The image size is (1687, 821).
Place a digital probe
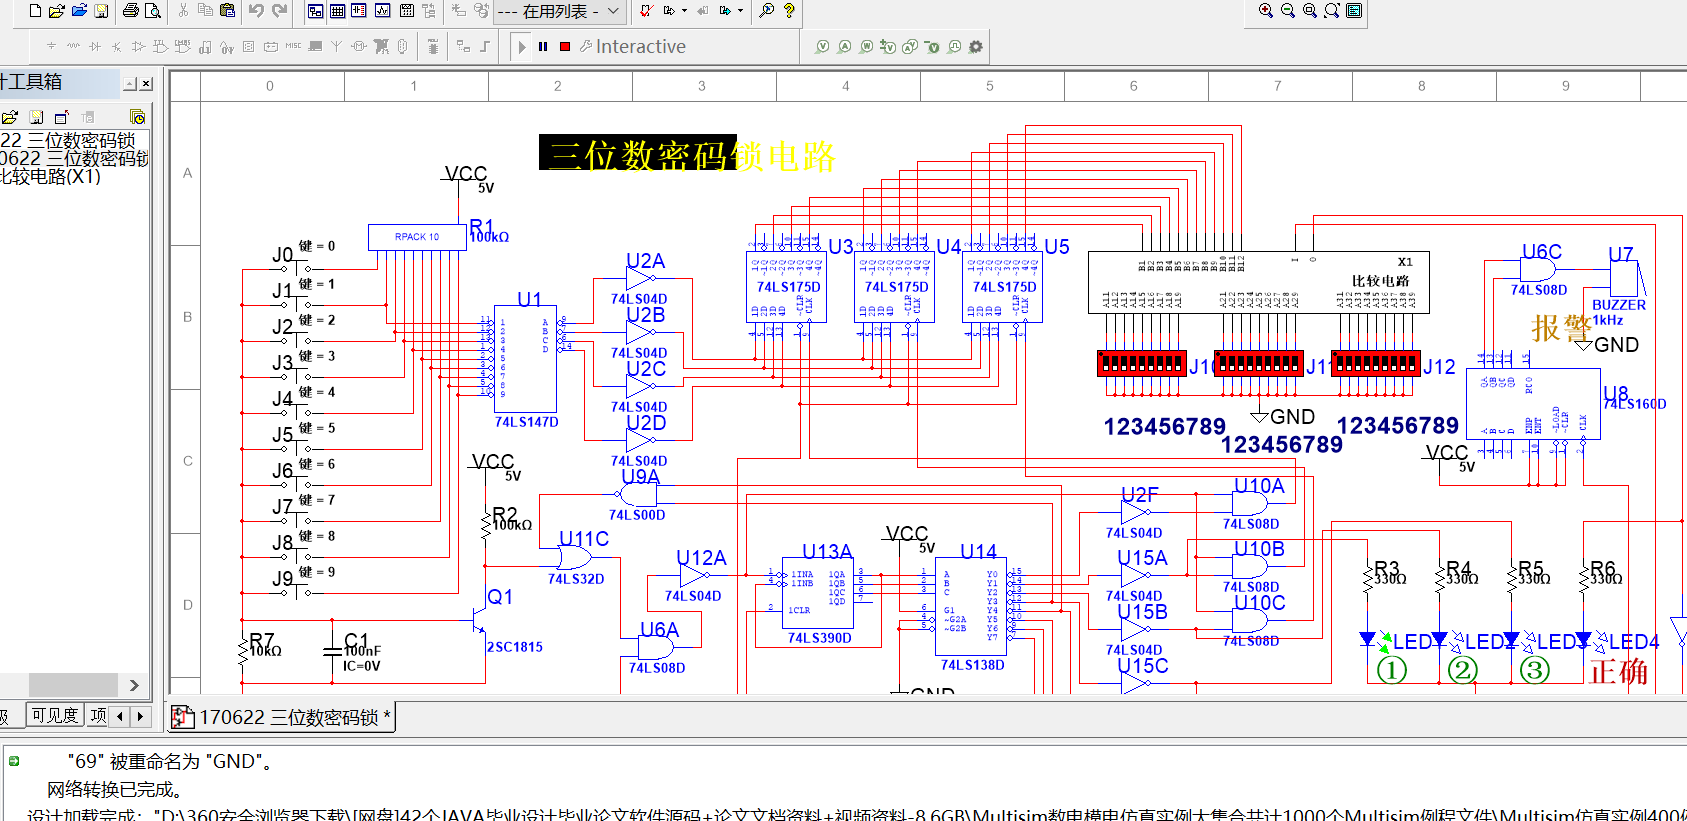point(954,46)
